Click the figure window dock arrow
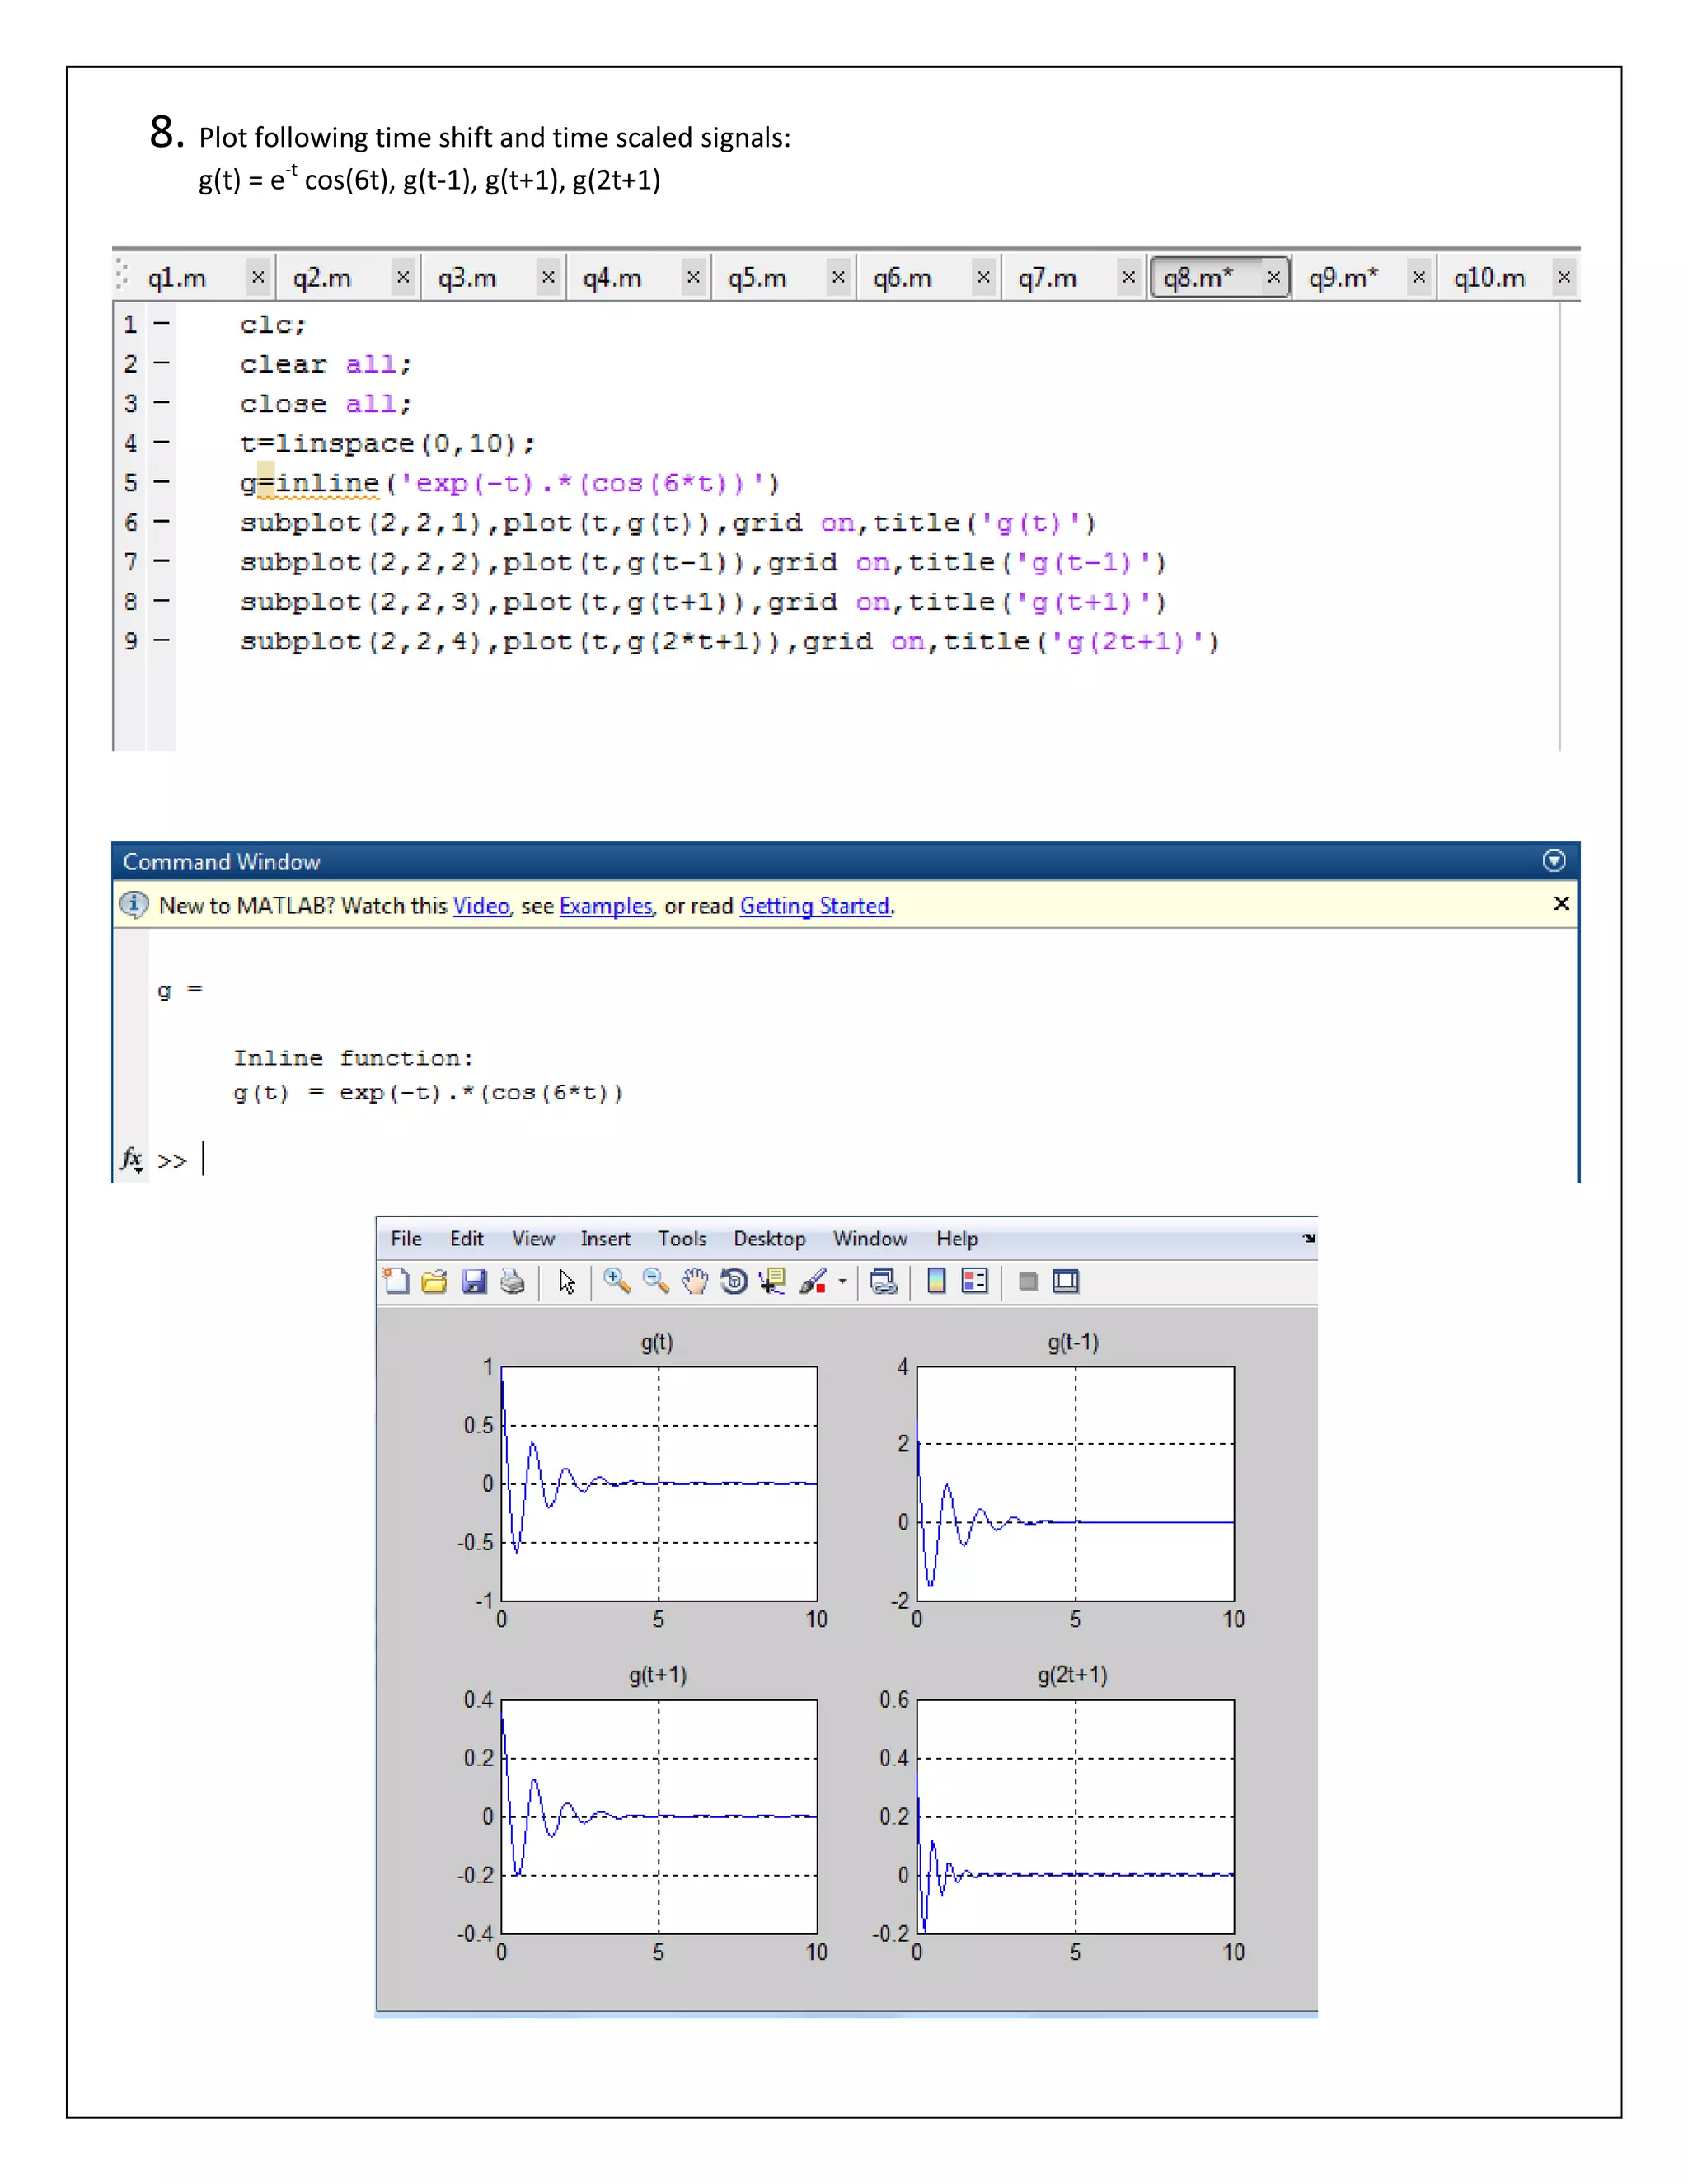Viewport: 1688px width, 2184px height. point(1308,1238)
